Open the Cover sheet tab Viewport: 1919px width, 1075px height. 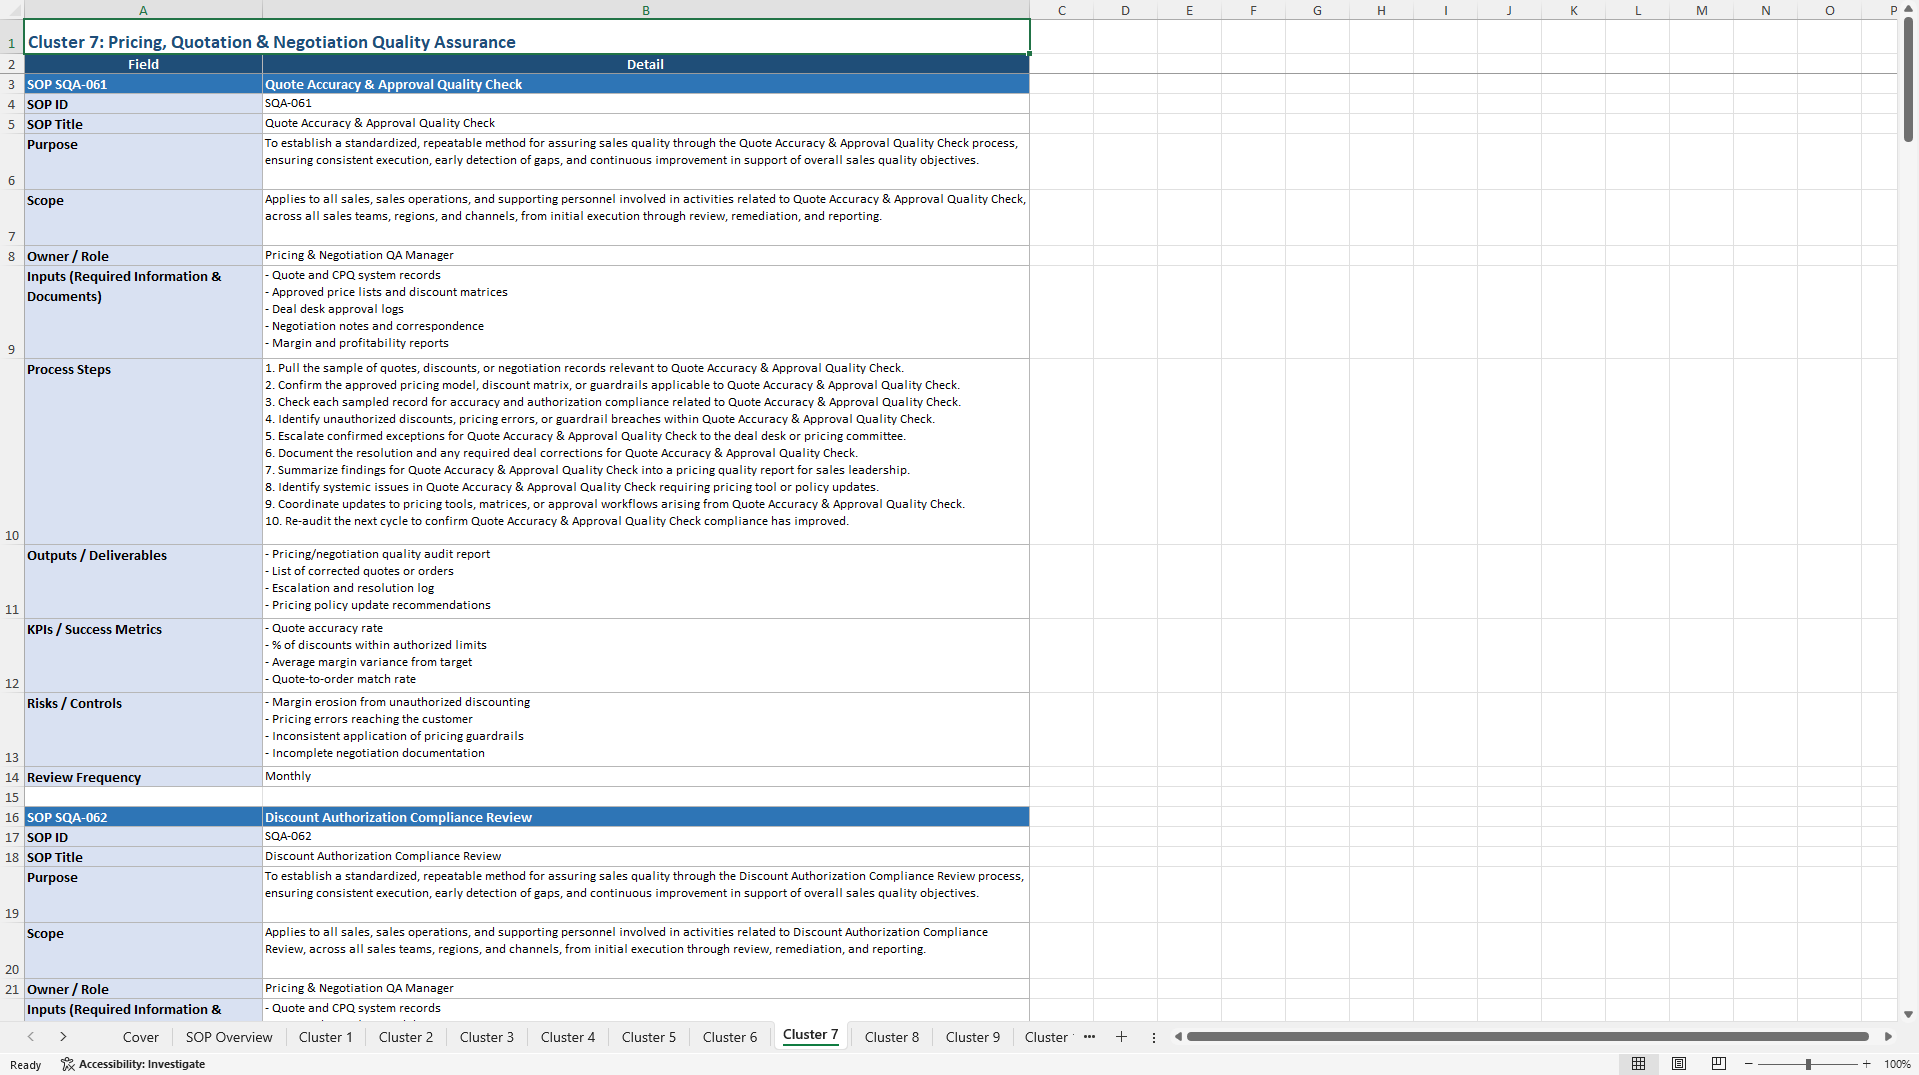coord(140,1037)
